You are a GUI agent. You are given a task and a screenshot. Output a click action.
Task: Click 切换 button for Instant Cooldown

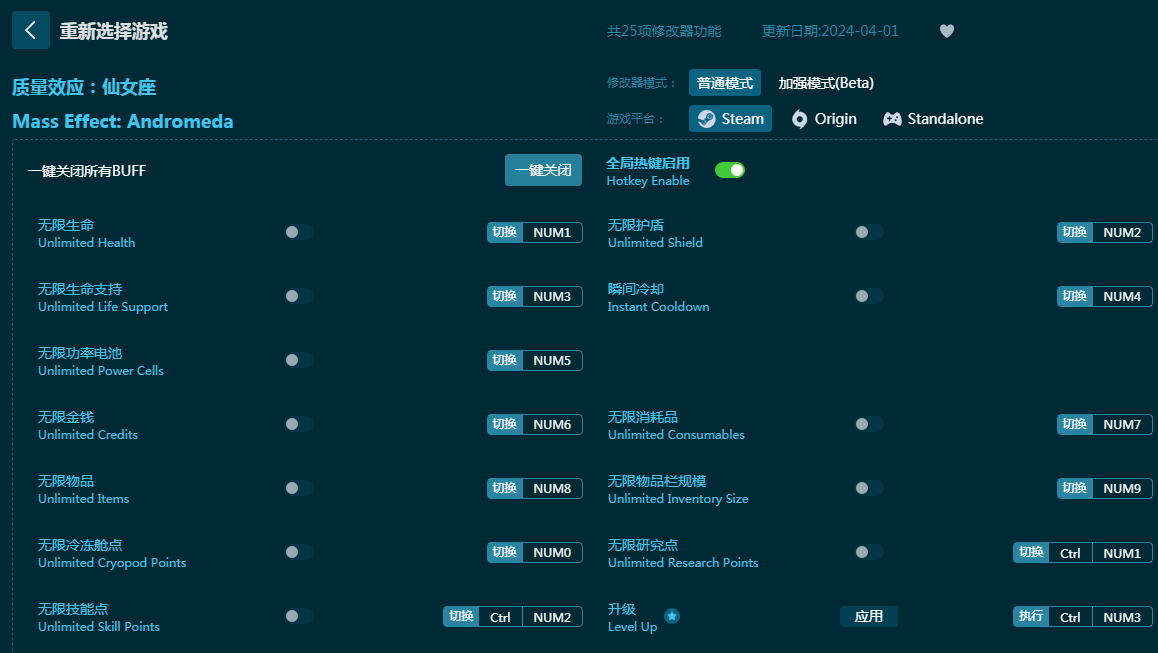pos(1075,296)
